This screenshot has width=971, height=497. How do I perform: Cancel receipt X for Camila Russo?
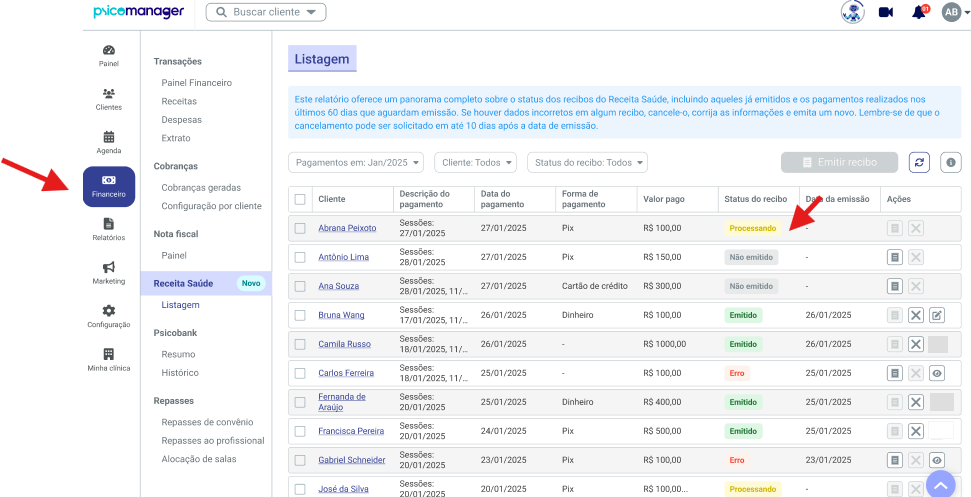coord(916,344)
